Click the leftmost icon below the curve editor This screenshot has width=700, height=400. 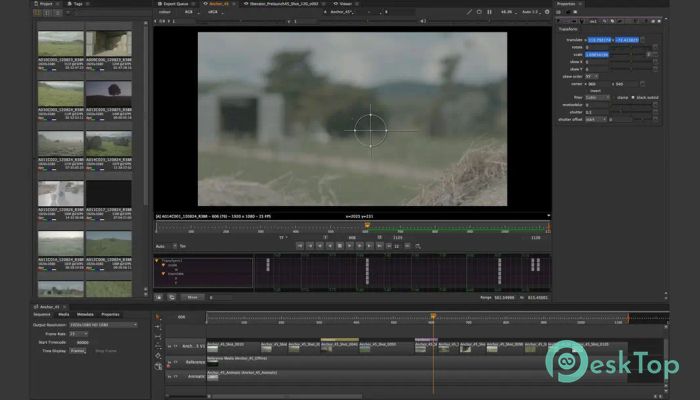pyautogui.click(x=159, y=297)
